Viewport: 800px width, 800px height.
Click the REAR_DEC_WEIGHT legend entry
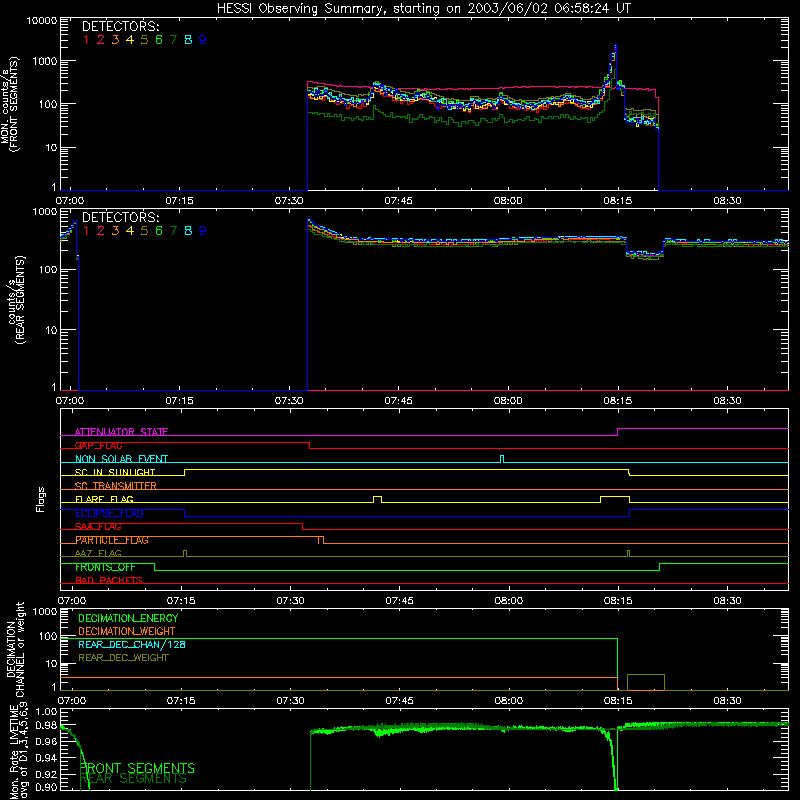(x=123, y=658)
